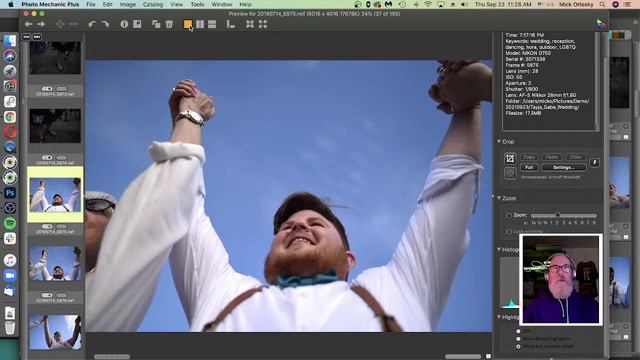Image resolution: width=640 pixels, height=360 pixels.
Task: Open the Edit menu
Action: (107, 4)
